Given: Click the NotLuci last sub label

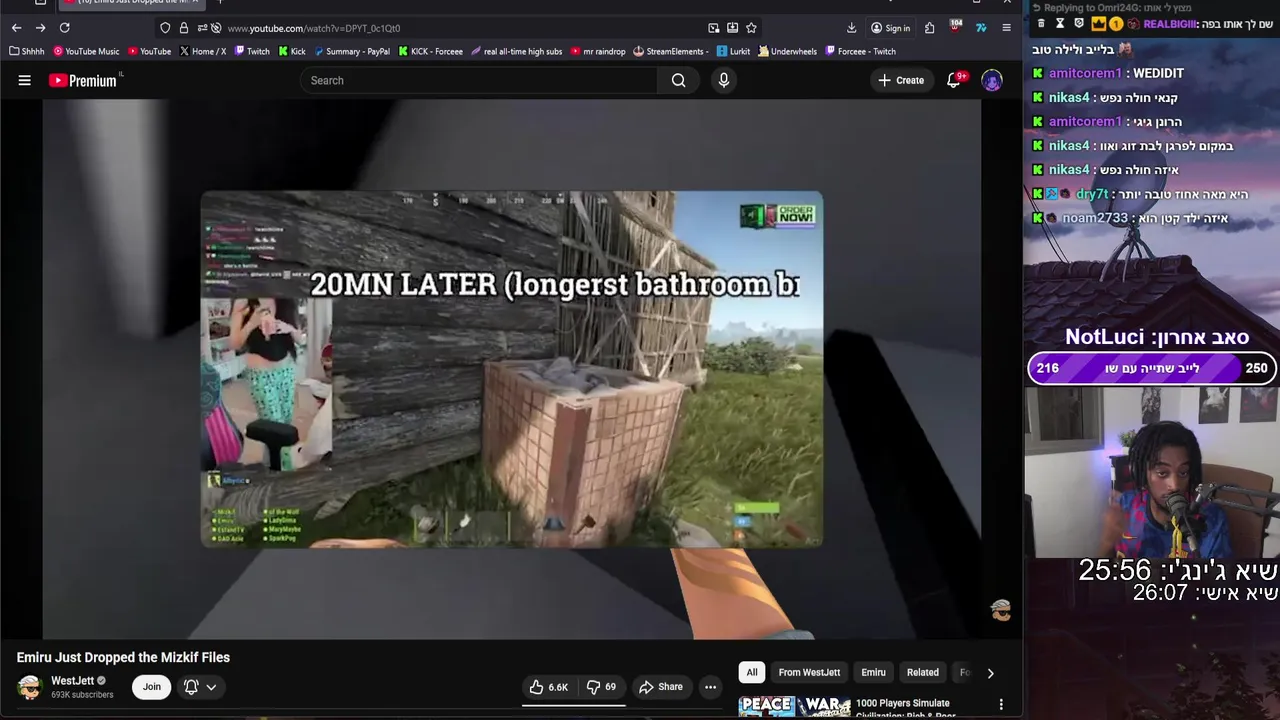Looking at the screenshot, I should click(x=1157, y=337).
